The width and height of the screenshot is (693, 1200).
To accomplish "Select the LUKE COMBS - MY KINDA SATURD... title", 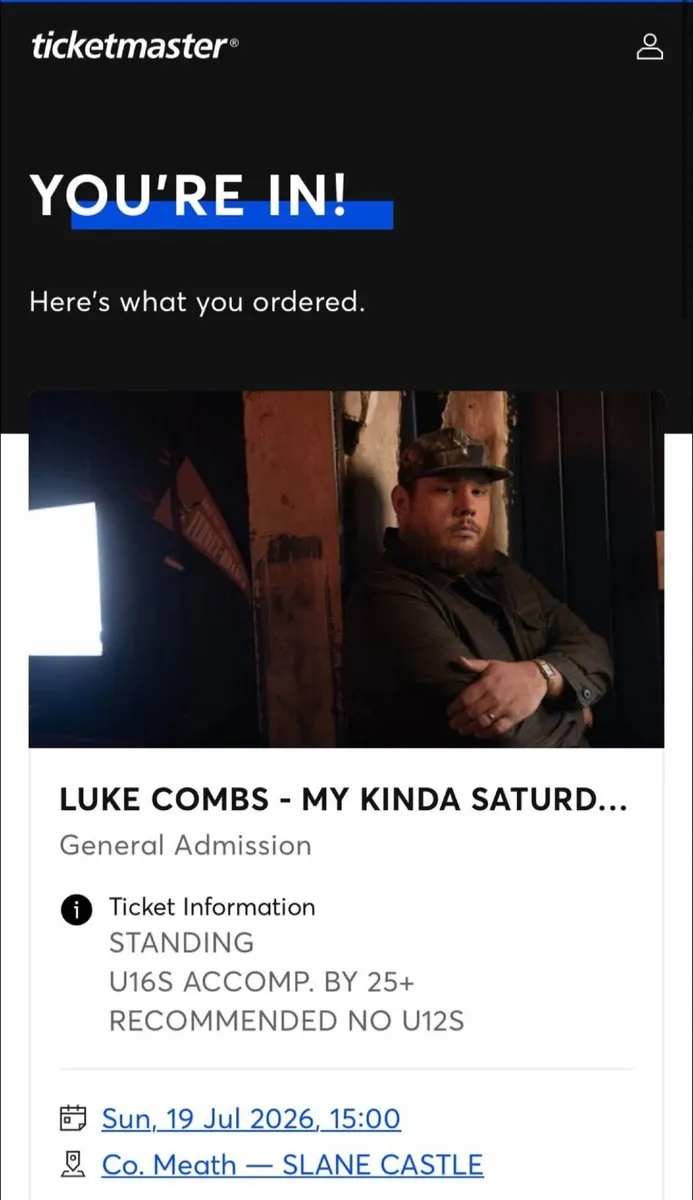I will [344, 799].
